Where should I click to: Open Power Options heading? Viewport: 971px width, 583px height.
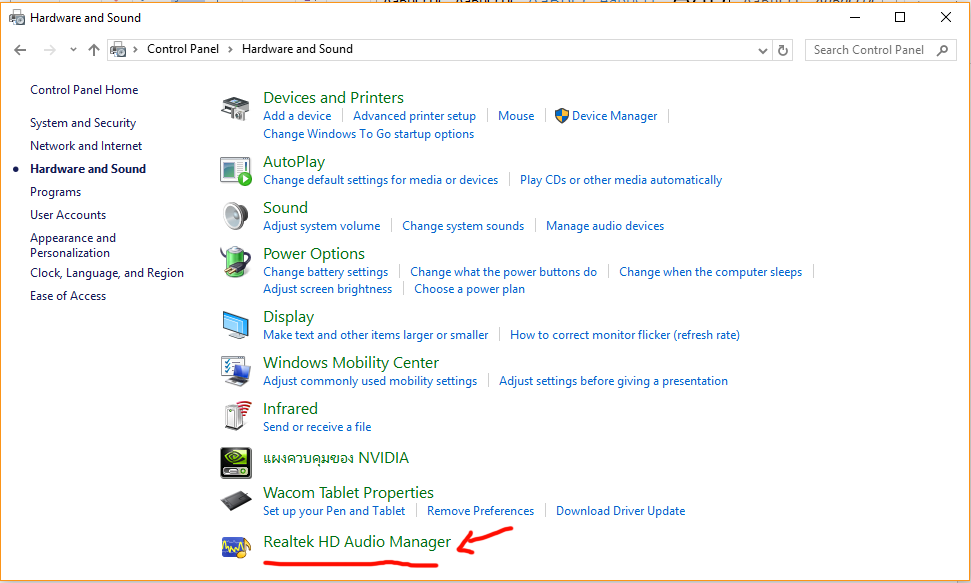pos(314,253)
